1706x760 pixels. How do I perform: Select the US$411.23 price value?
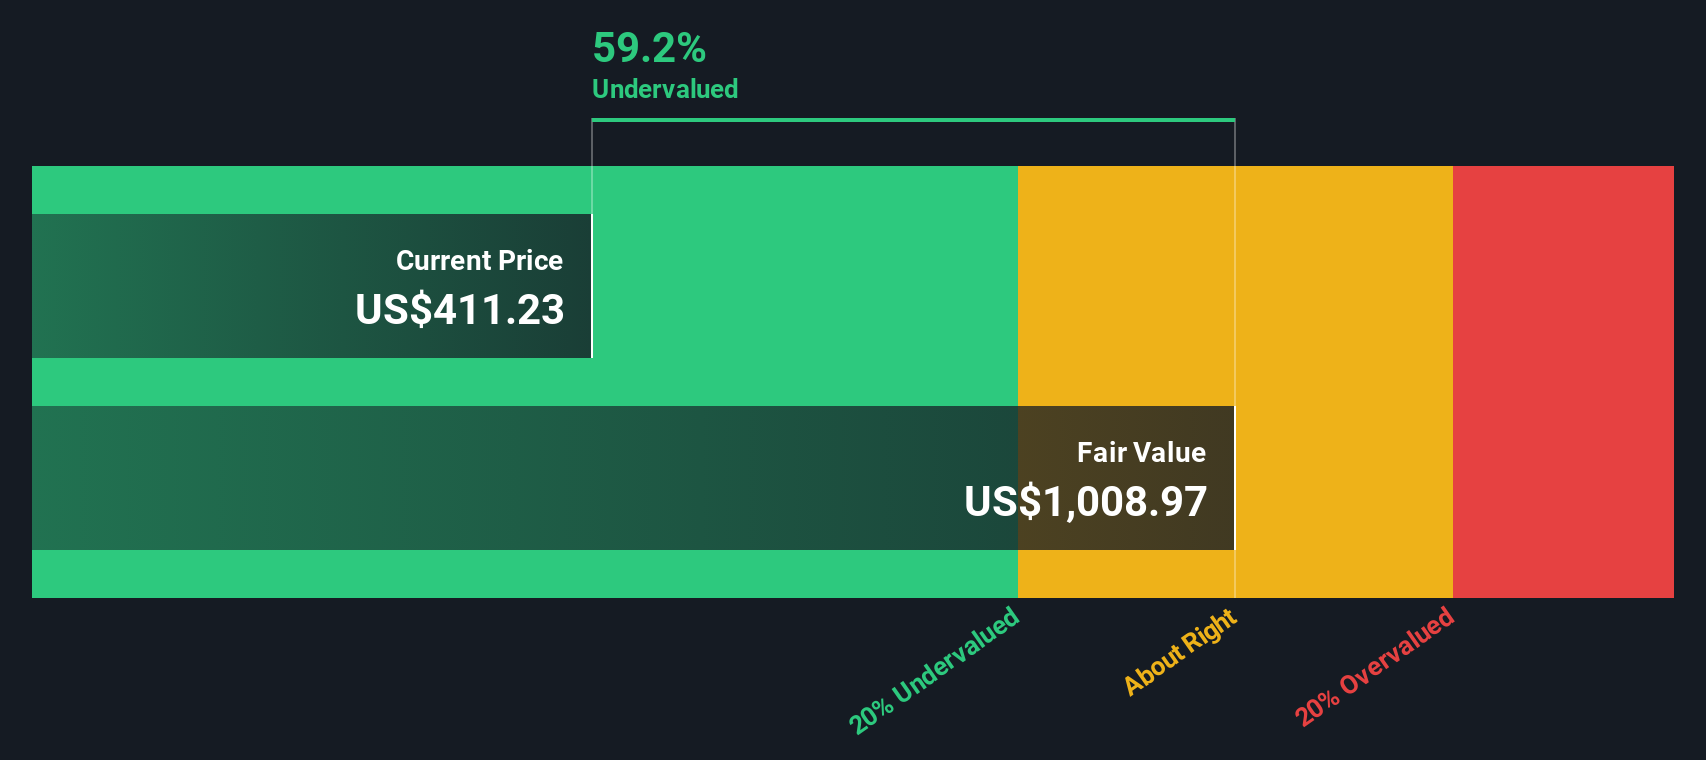(460, 310)
